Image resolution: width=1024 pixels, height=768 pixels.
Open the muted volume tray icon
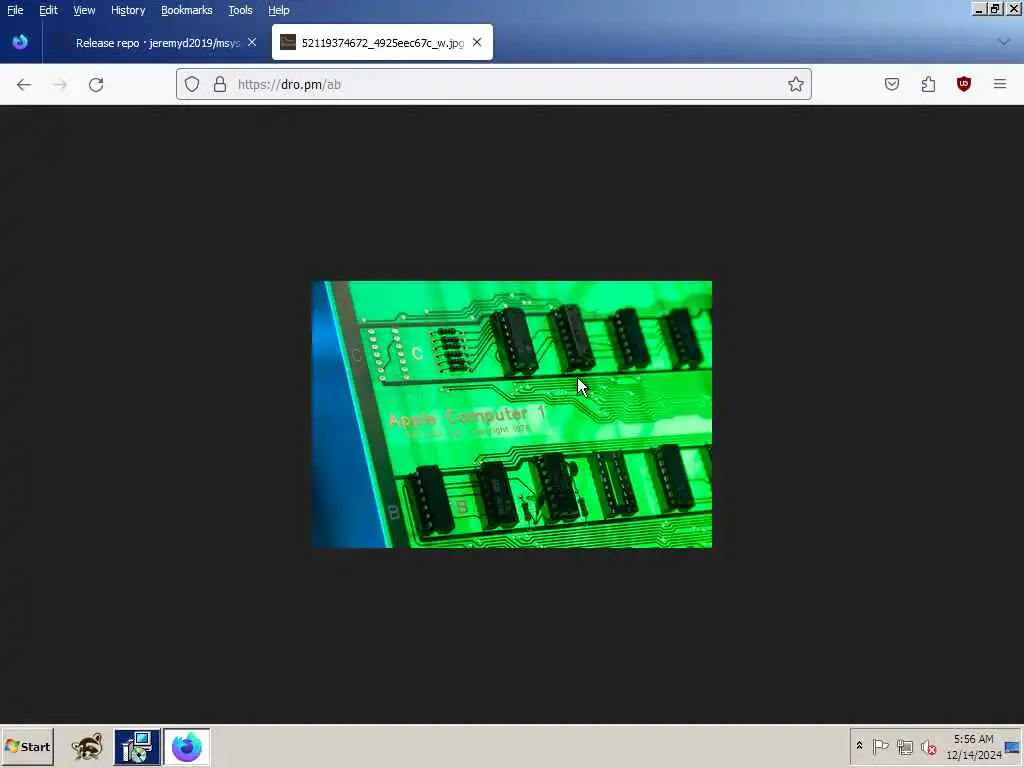click(x=929, y=746)
